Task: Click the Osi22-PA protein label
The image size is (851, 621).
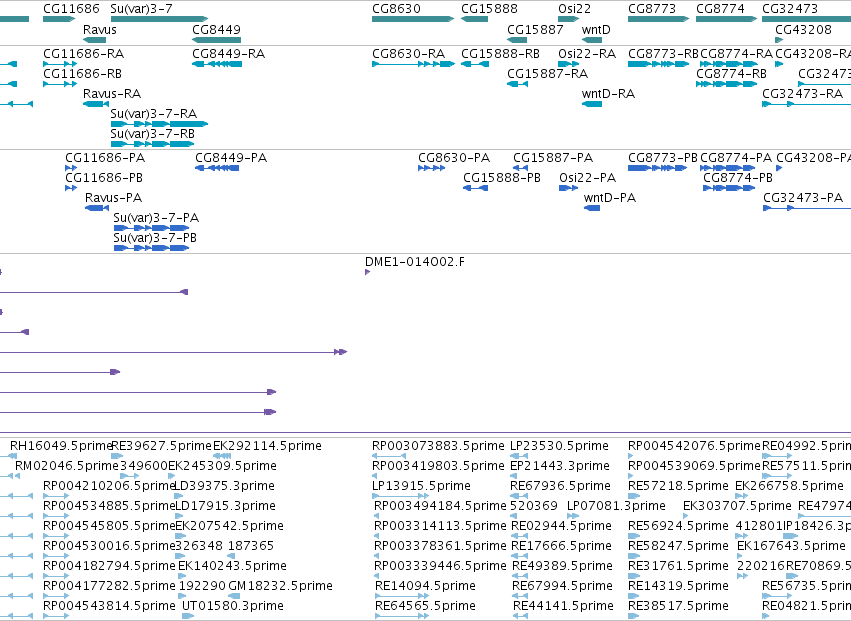Action: pos(588,178)
